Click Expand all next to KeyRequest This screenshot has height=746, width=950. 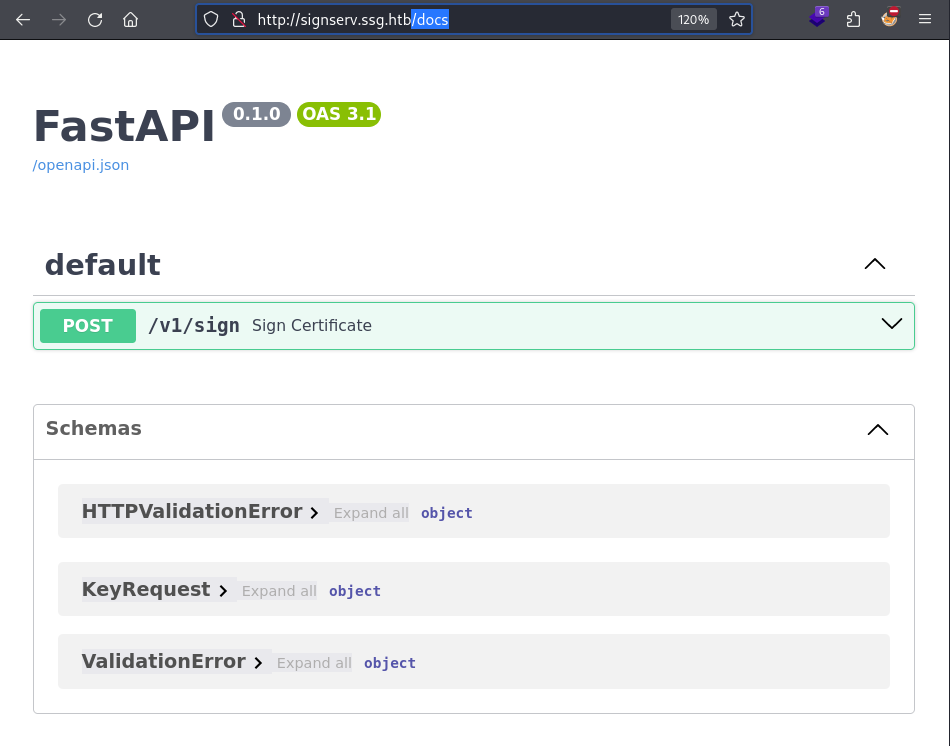(x=279, y=591)
